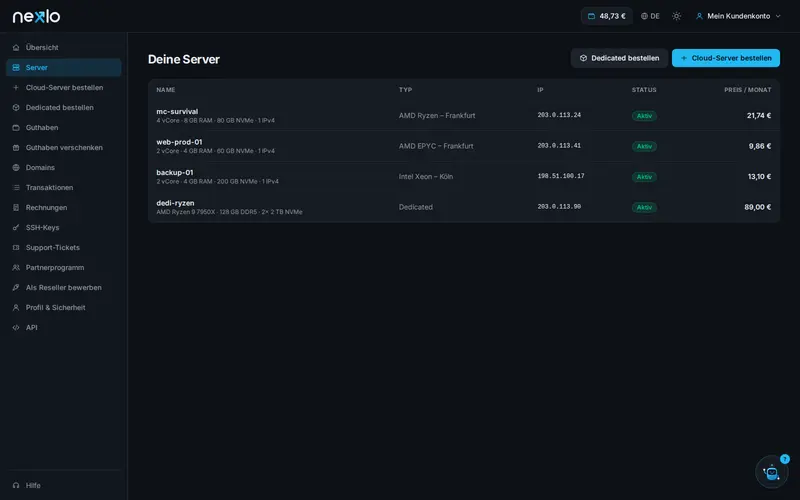
Task: Click the list icon beside Transaktionen
Action: click(x=16, y=187)
